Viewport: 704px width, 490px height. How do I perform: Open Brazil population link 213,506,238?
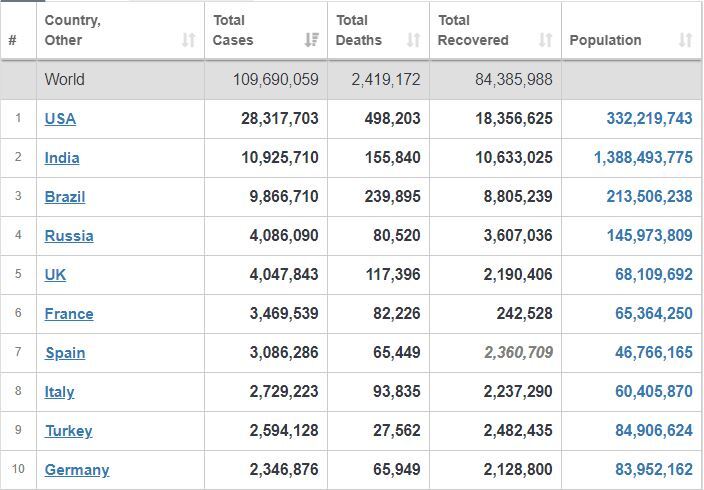coord(649,197)
